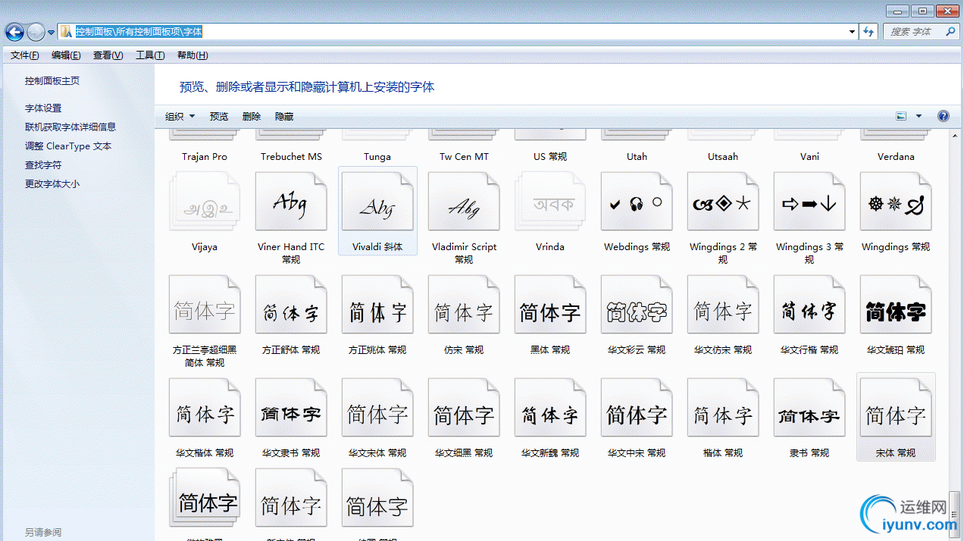The height and width of the screenshot is (541, 963).
Task: Select the 华文宋体 常规 font icon
Action: [x=378, y=408]
